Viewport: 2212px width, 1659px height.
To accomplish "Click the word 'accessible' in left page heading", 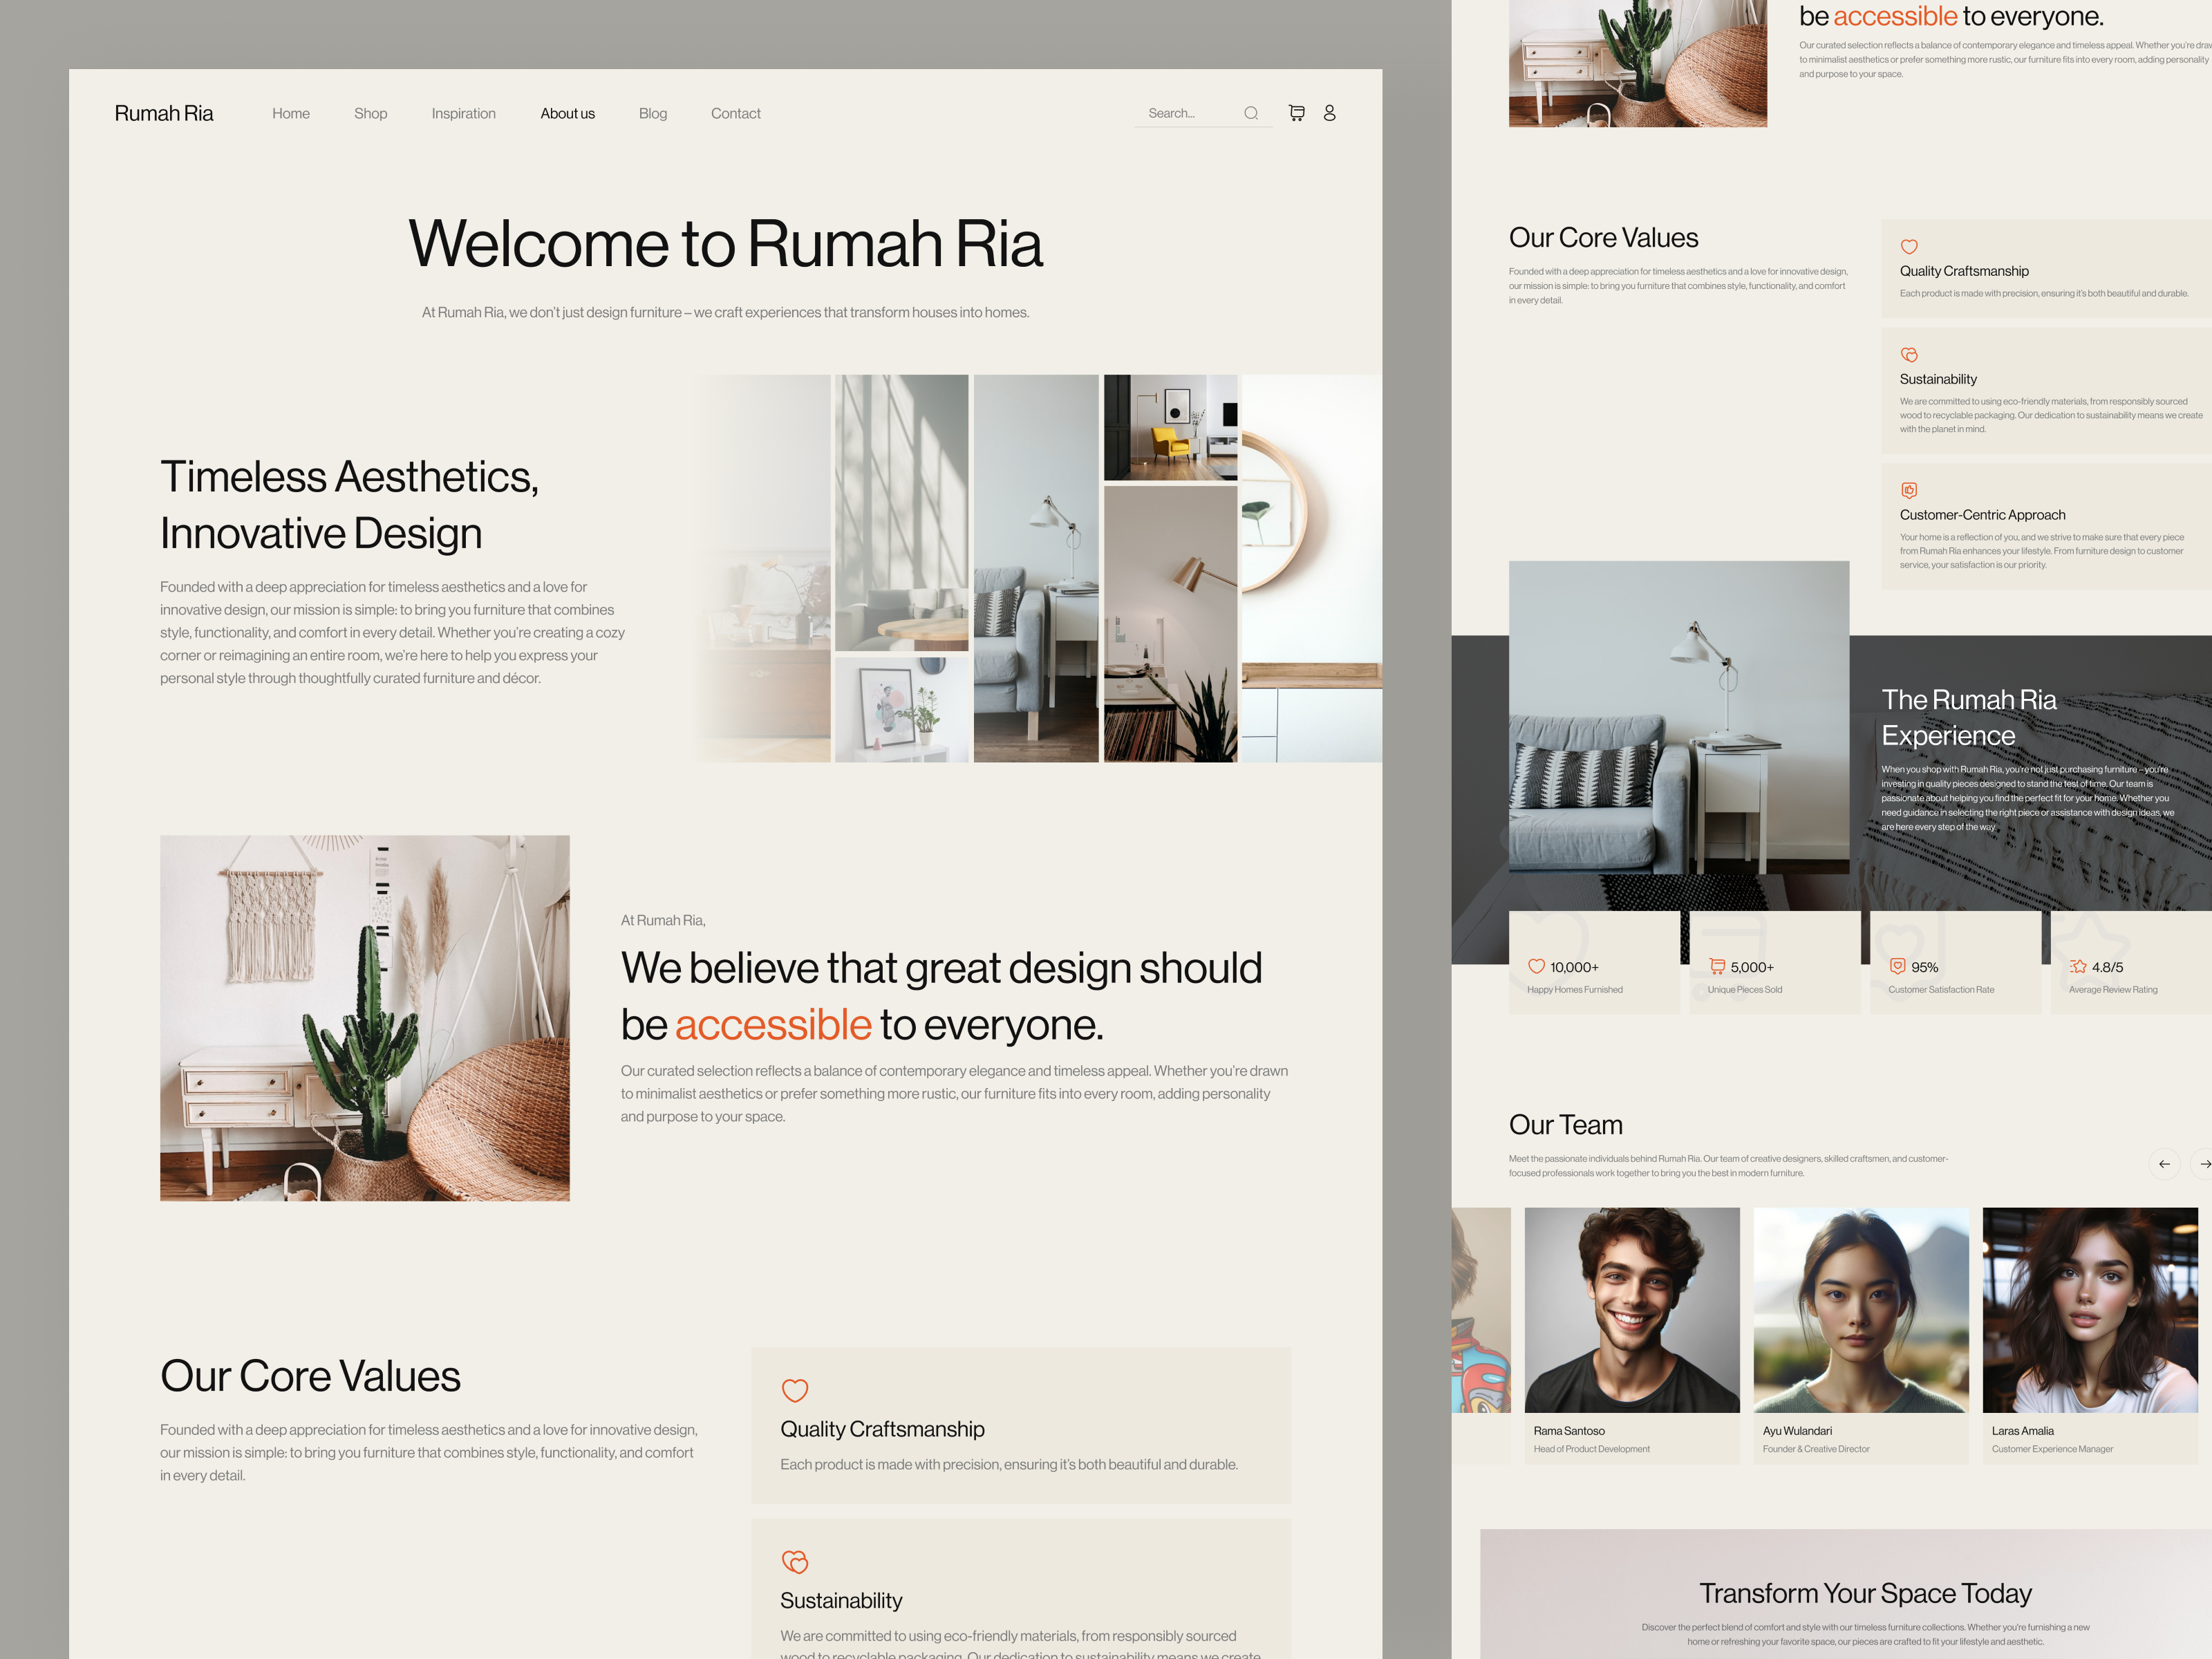I will [773, 1025].
